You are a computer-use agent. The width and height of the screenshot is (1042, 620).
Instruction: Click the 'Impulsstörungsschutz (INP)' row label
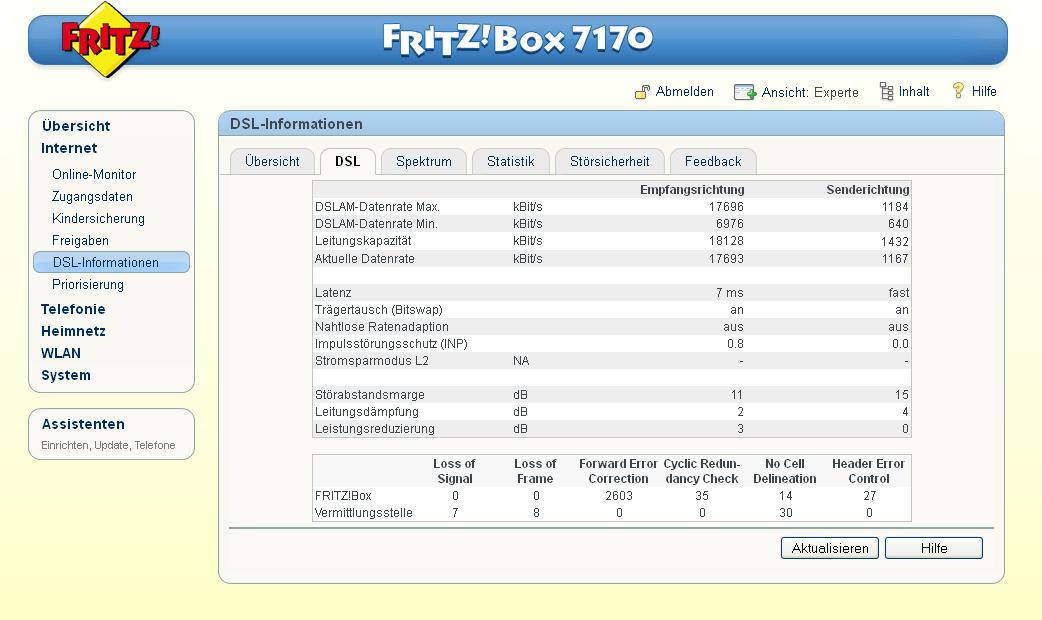(391, 344)
